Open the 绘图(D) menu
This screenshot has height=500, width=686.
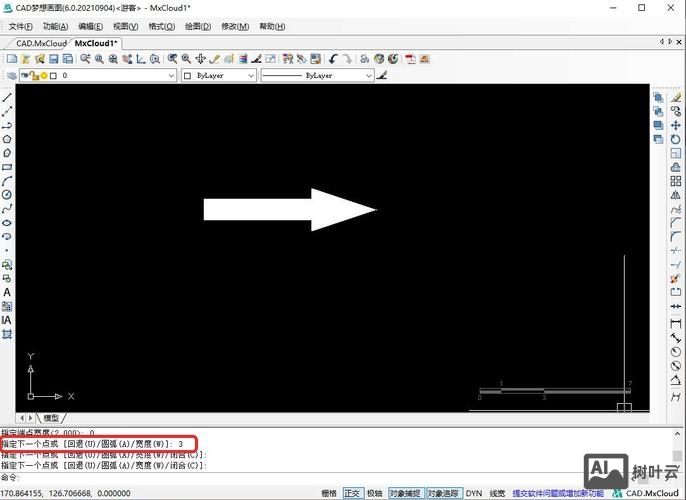194,26
